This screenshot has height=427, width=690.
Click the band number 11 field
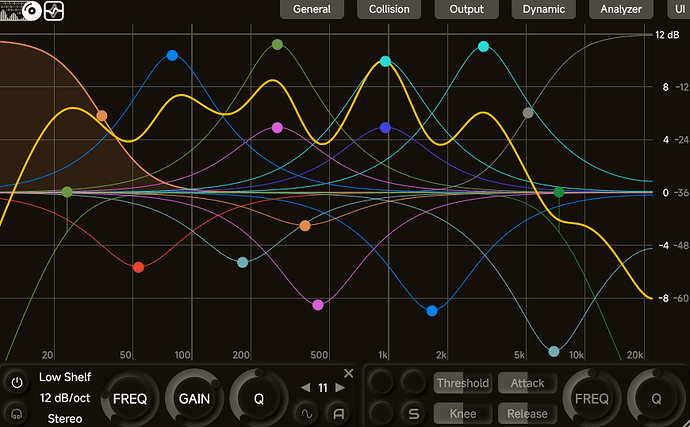[x=323, y=388]
